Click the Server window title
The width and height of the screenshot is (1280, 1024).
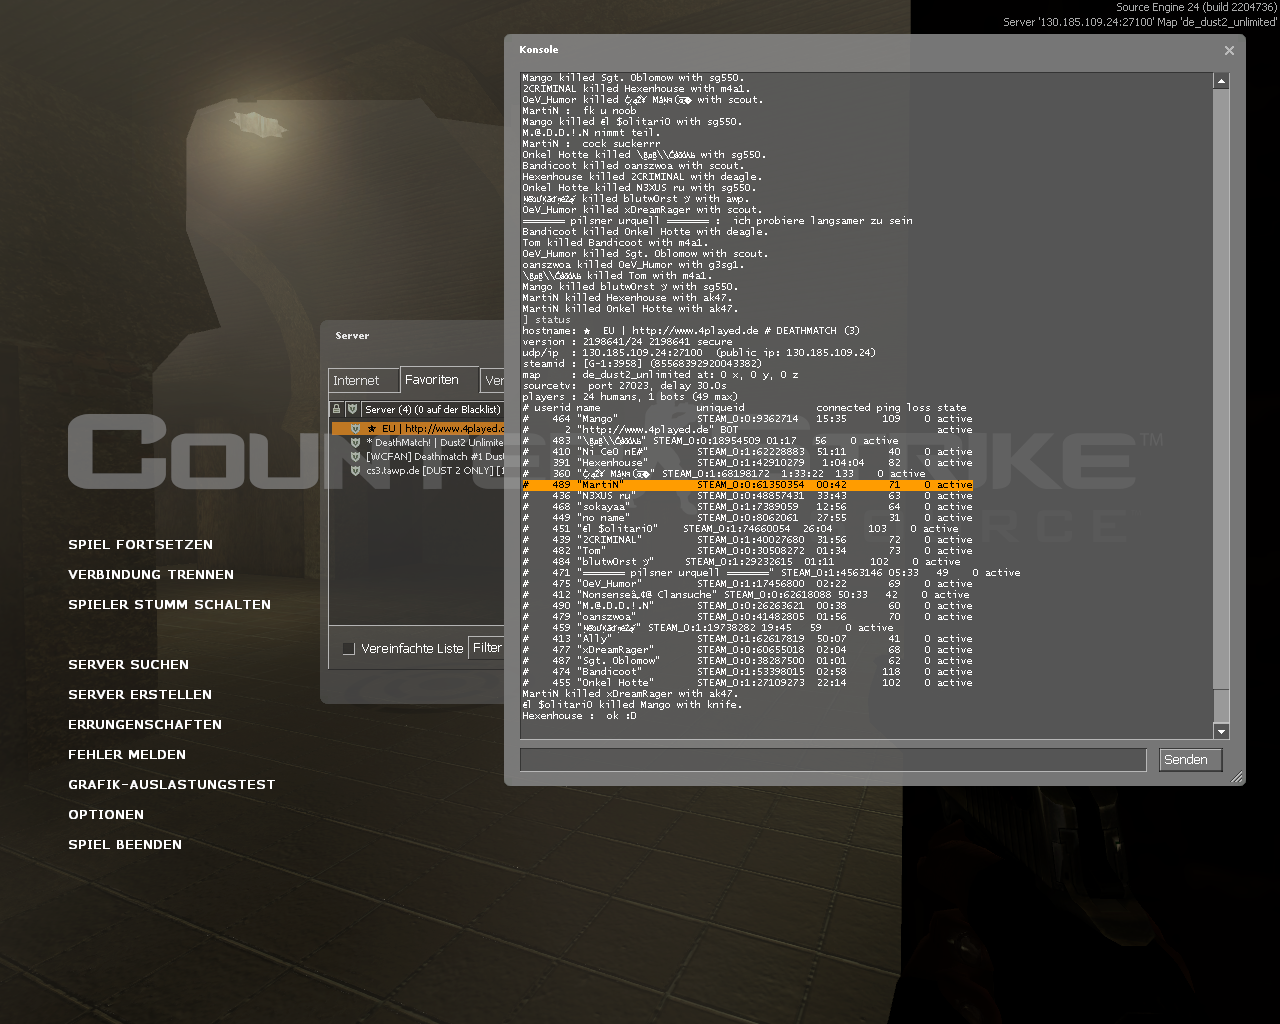click(x=352, y=336)
